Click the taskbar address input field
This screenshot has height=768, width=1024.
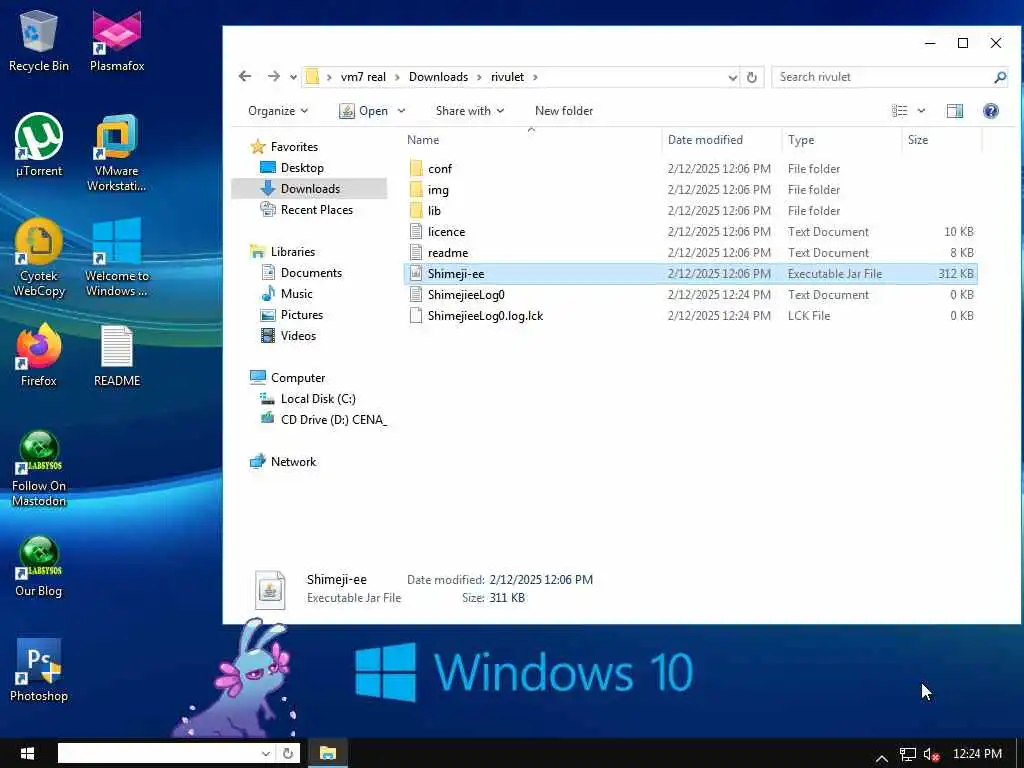pyautogui.click(x=159, y=753)
